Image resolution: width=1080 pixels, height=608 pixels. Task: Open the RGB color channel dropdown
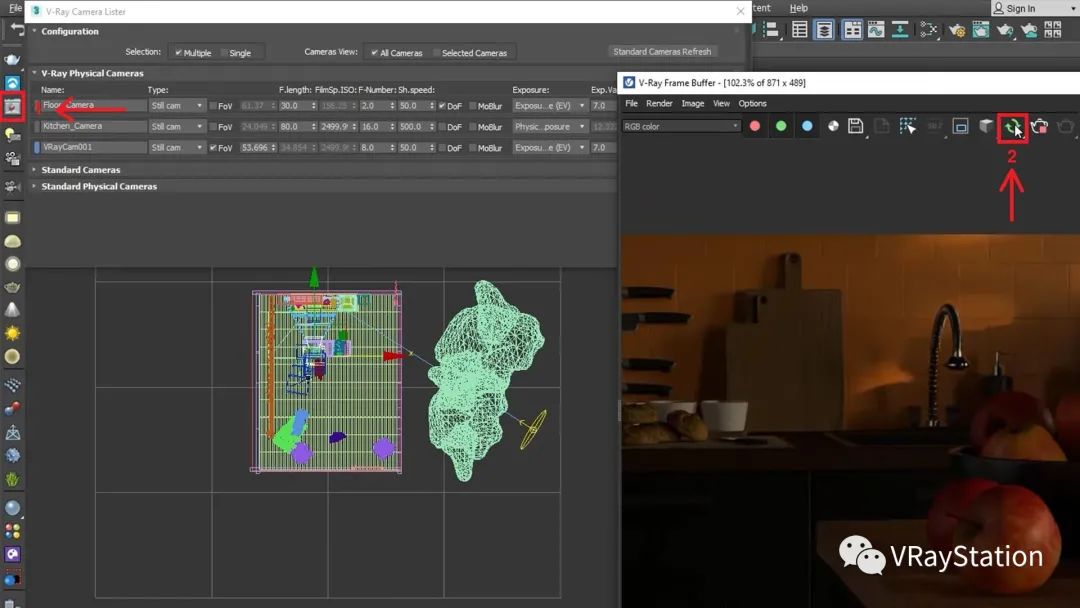[681, 126]
